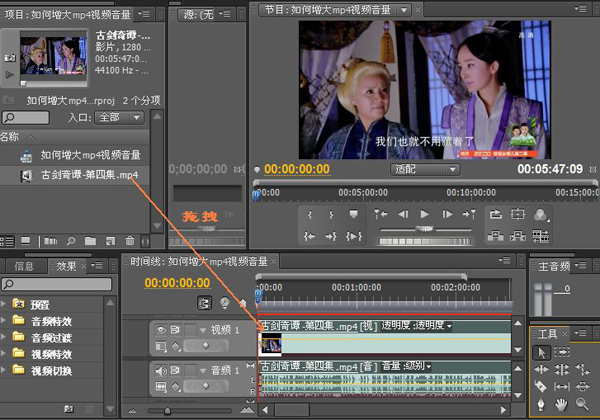This screenshot has height=420, width=600.
Task: Open the Trim monitor button
Action: [540, 236]
